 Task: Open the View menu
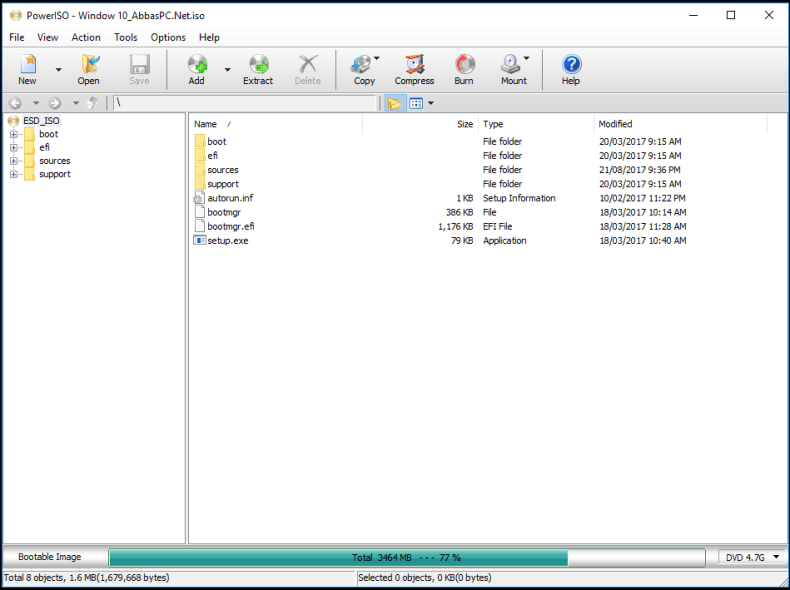pyautogui.click(x=48, y=37)
